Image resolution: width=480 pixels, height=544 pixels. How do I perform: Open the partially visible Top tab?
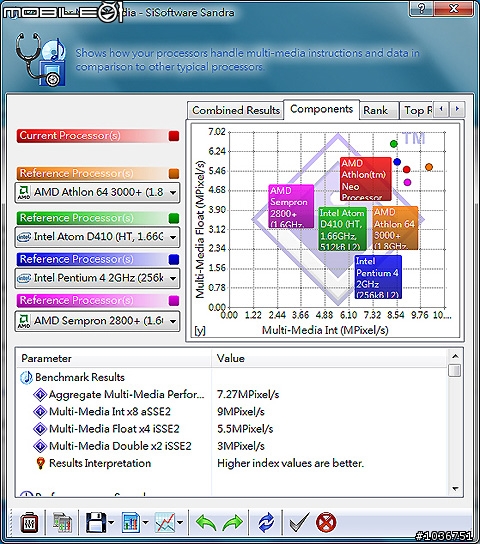tap(418, 111)
